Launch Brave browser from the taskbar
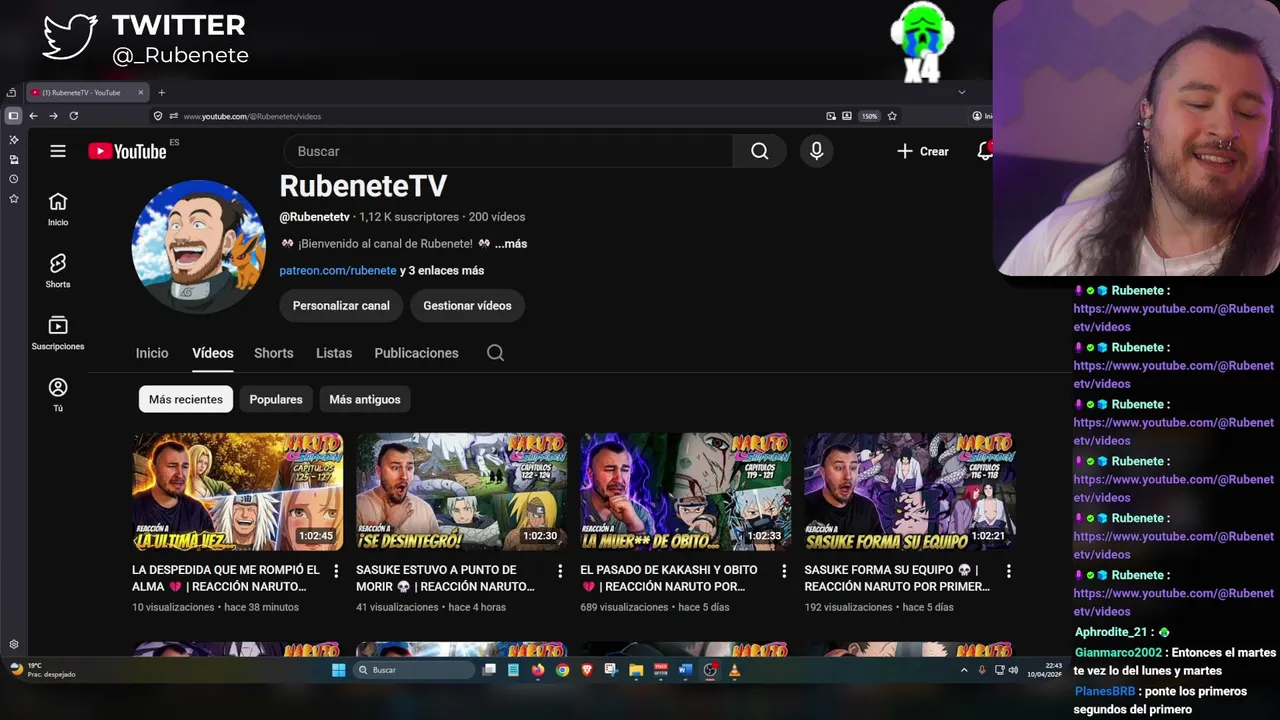The width and height of the screenshot is (1280, 720). 587,670
